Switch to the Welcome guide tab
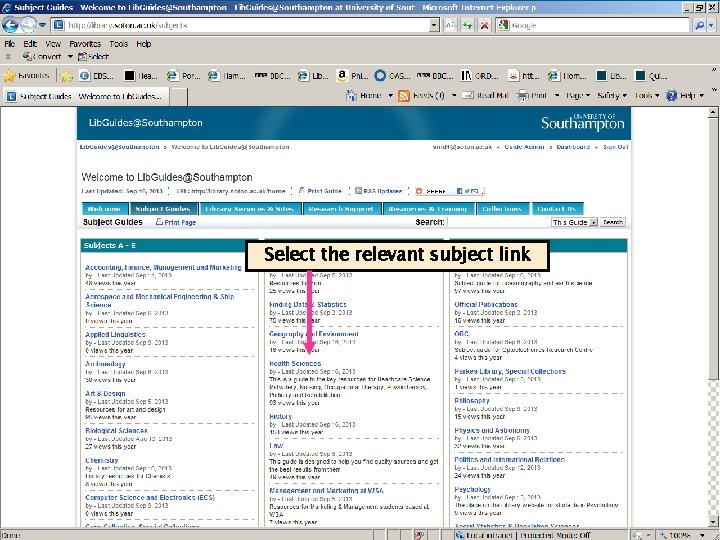This screenshot has width=720, height=540. [x=105, y=208]
